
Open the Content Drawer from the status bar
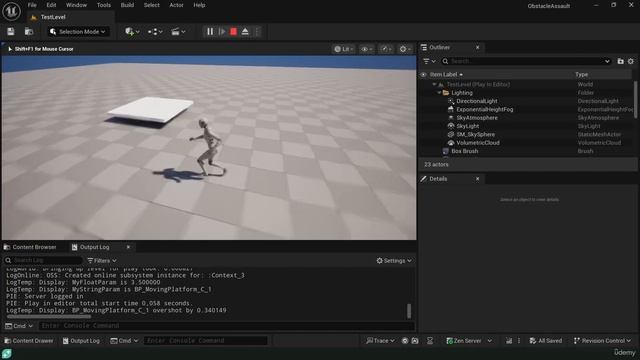pyautogui.click(x=29, y=341)
